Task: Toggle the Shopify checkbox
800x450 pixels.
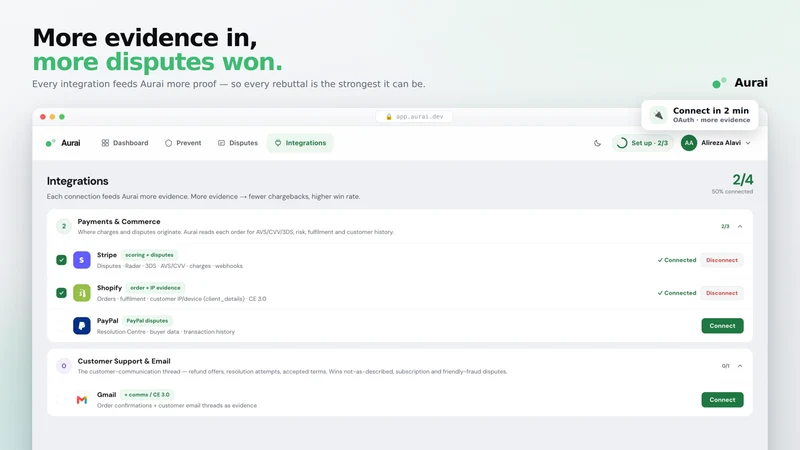Action: pyautogui.click(x=61, y=293)
